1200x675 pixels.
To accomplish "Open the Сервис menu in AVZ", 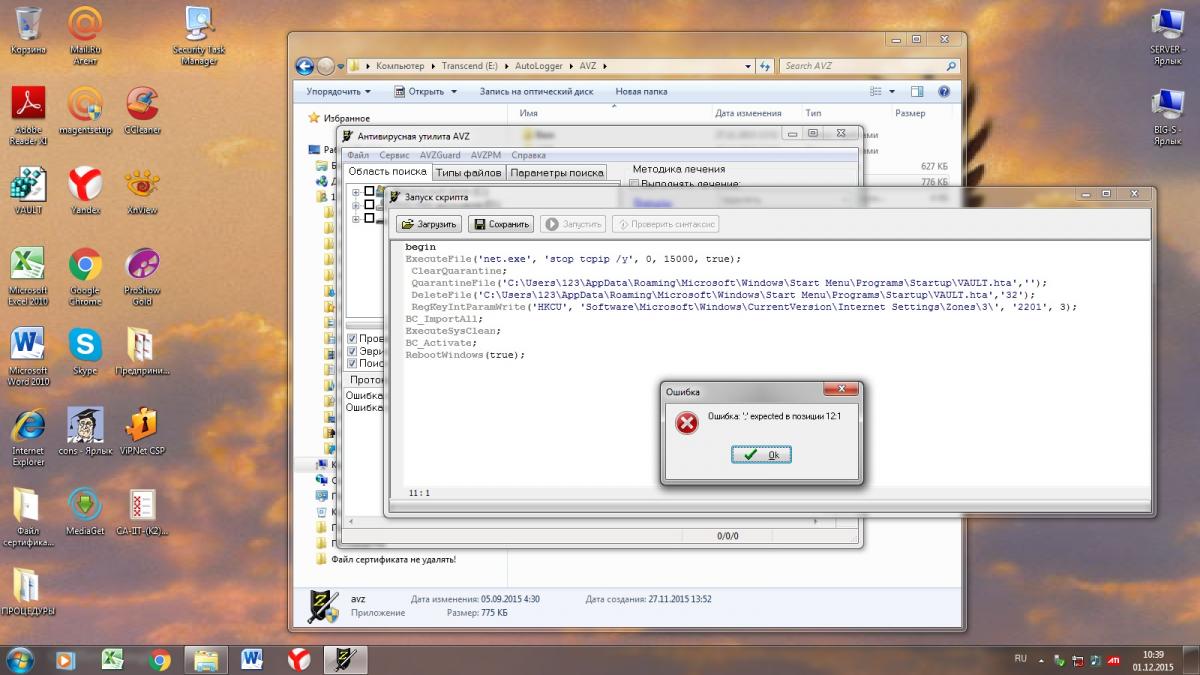I will (394, 155).
